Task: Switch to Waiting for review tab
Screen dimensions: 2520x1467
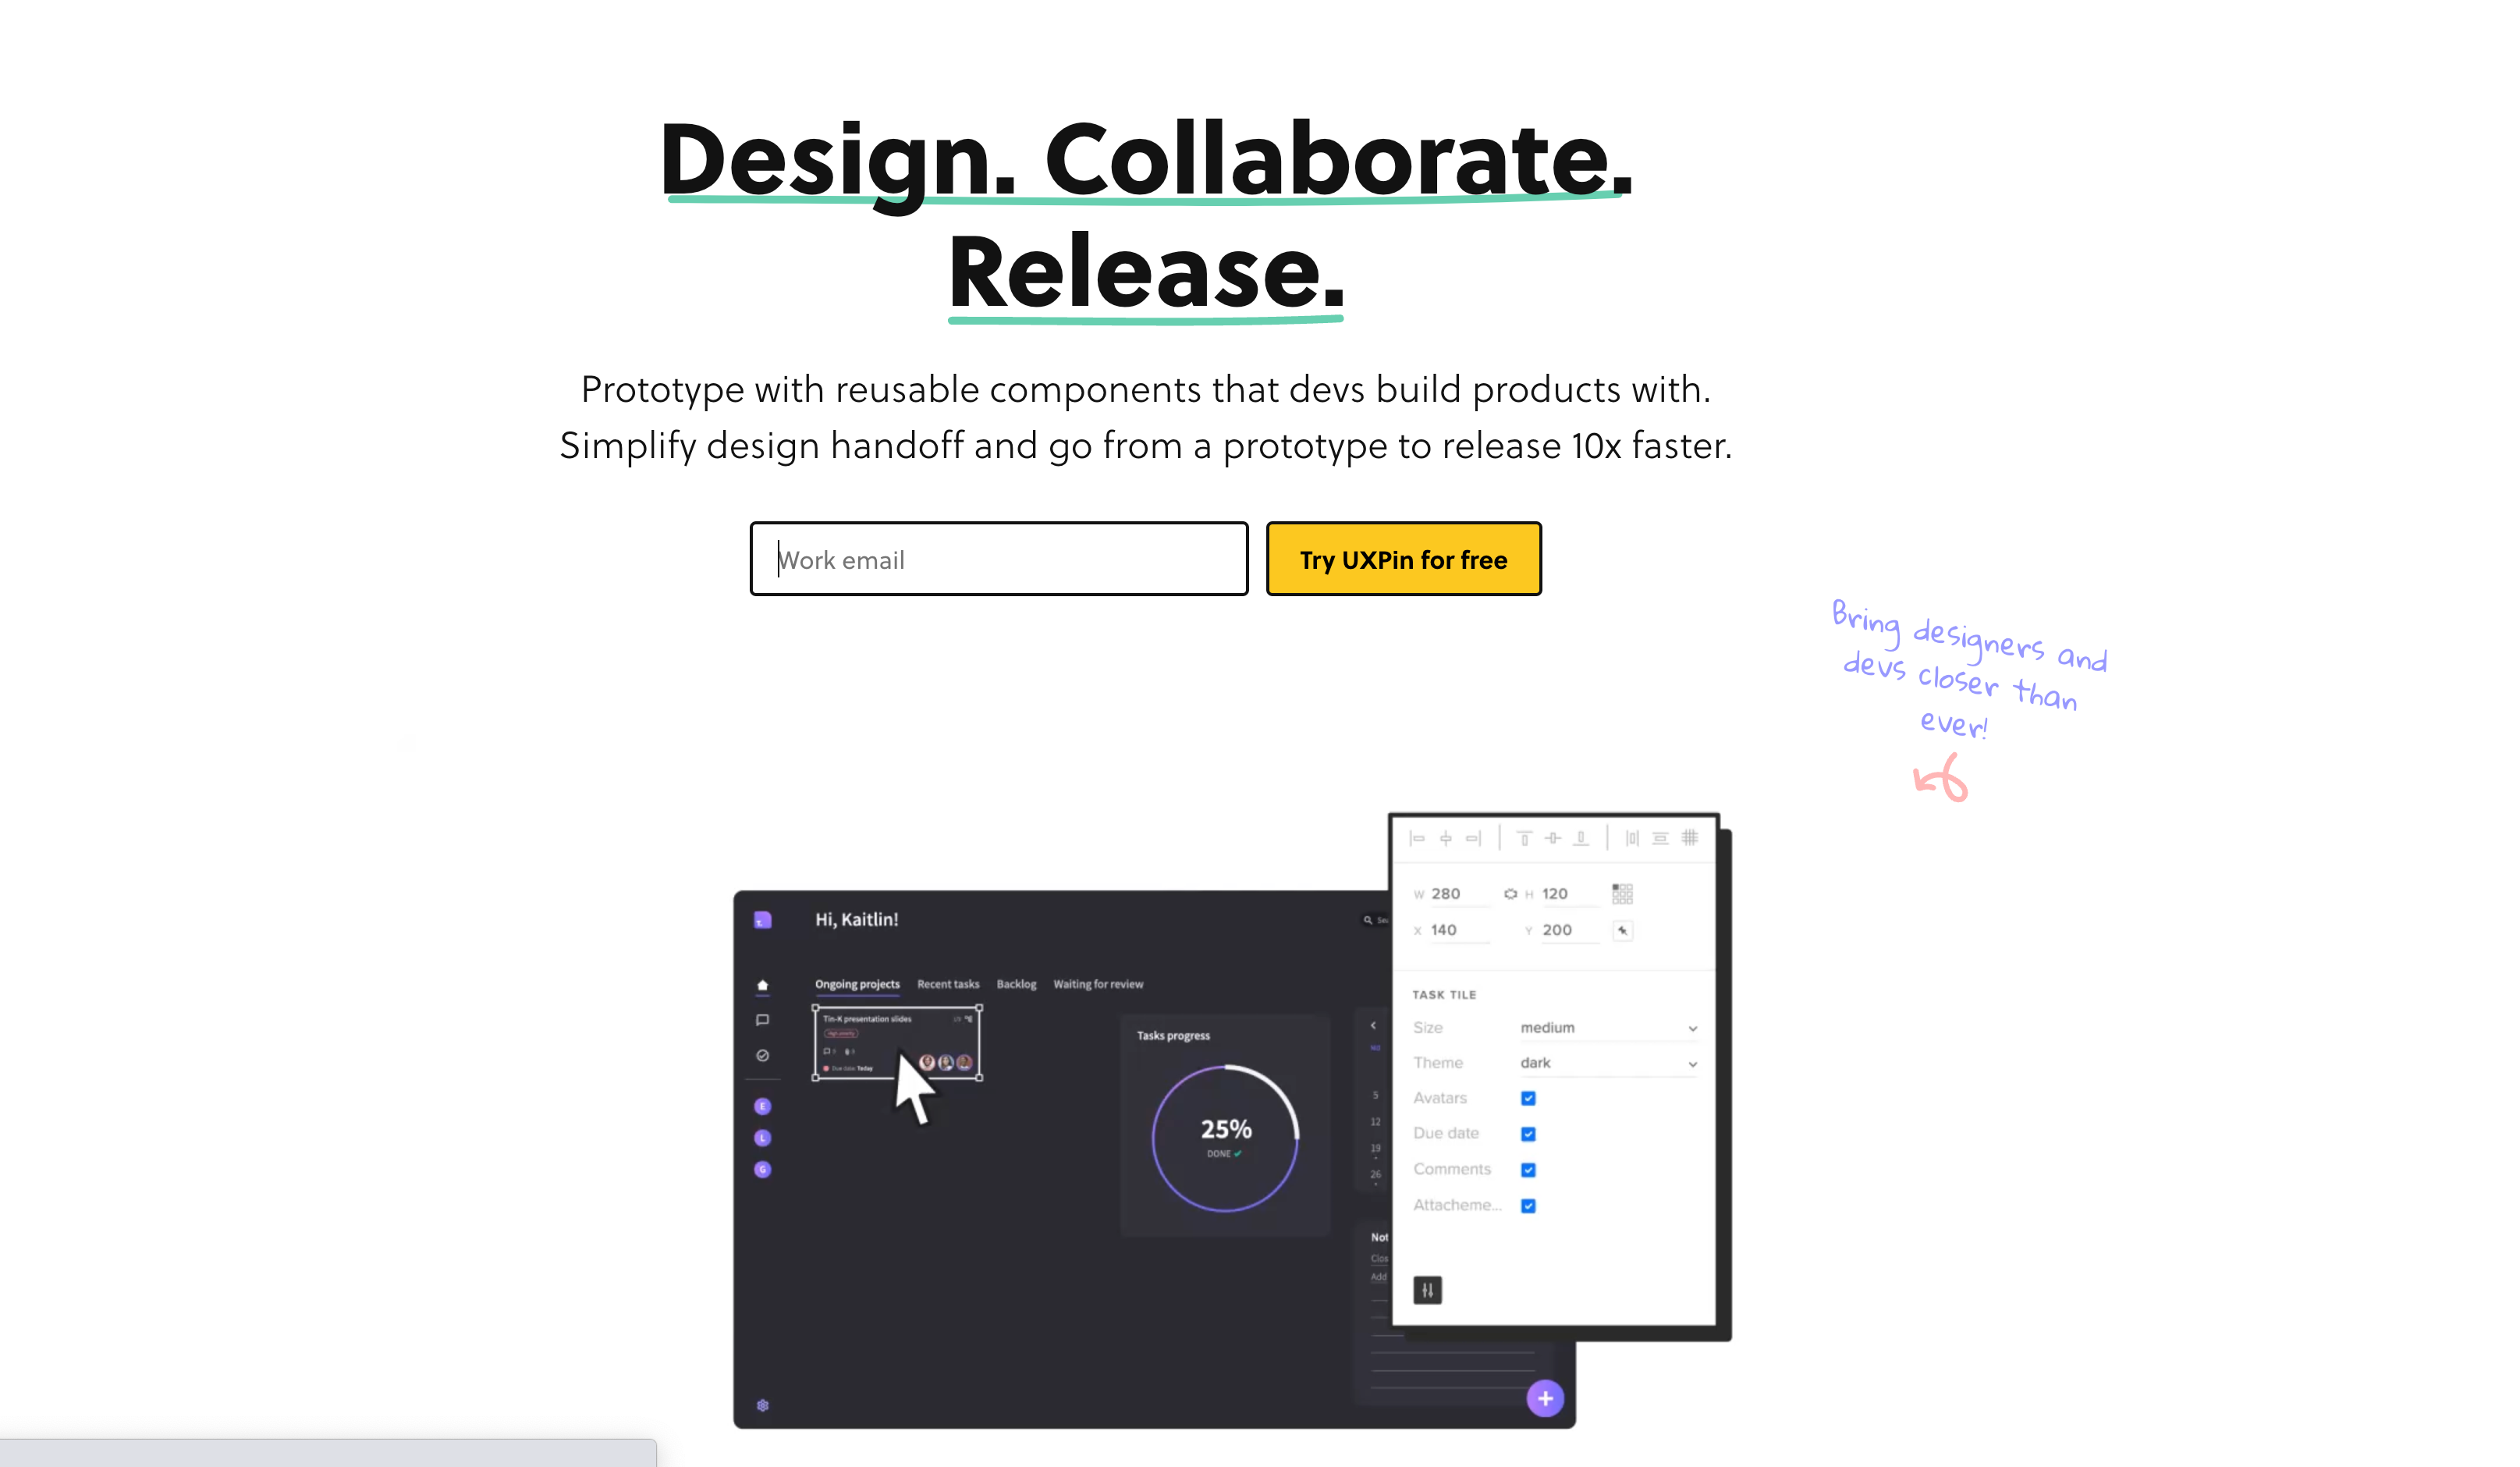Action: (1098, 985)
